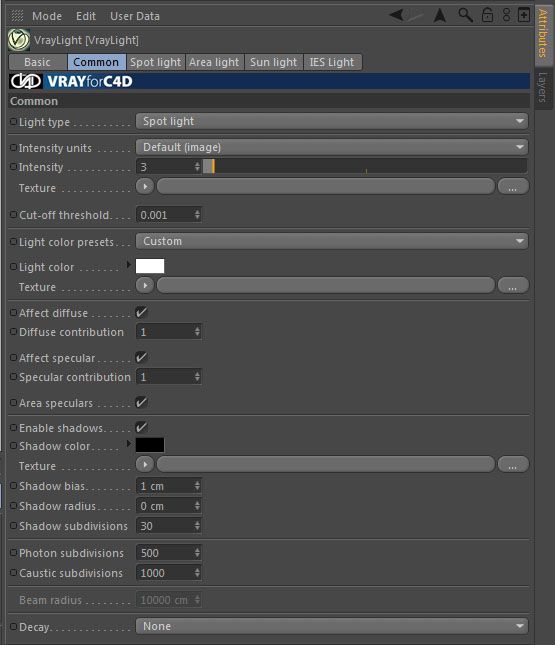Screen dimensions: 555x645
Task: Open the Decay dropdown
Action: tap(332, 626)
